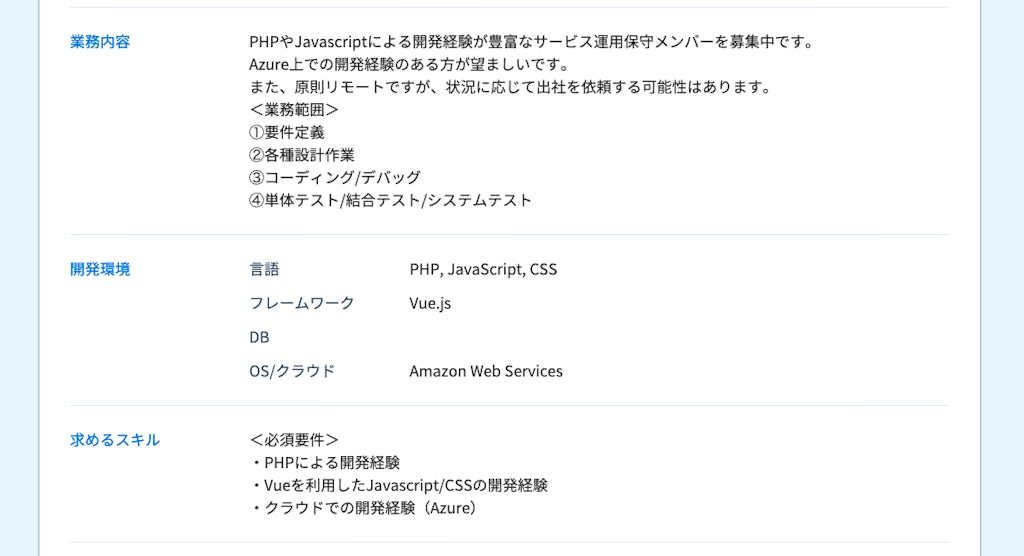Click the ③コーディング/デバッグ item
Image resolution: width=1024 pixels, height=556 pixels.
click(x=335, y=178)
